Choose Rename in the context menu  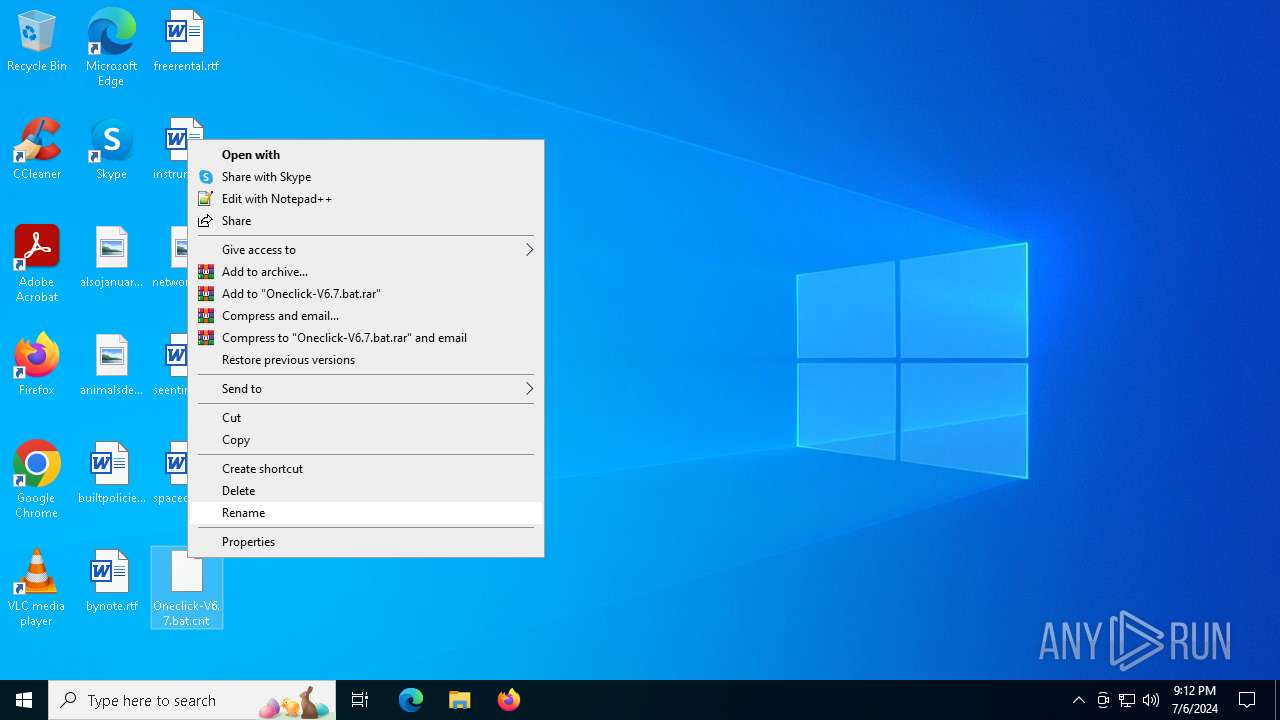click(x=366, y=513)
